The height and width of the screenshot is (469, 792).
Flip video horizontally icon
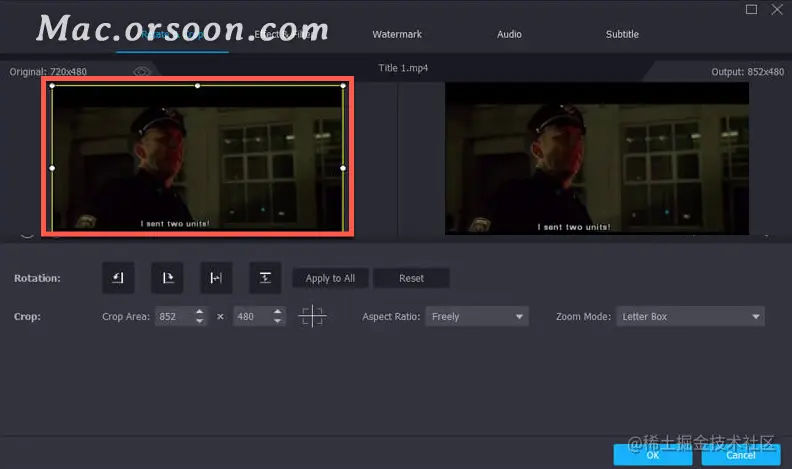tap(216, 278)
